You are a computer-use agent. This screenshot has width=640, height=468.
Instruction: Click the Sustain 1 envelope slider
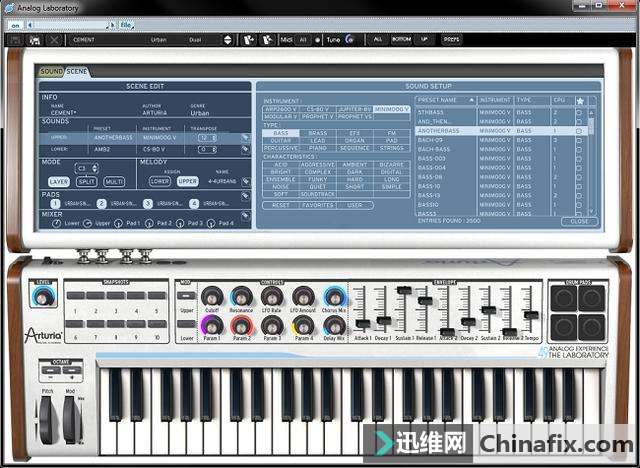[404, 290]
